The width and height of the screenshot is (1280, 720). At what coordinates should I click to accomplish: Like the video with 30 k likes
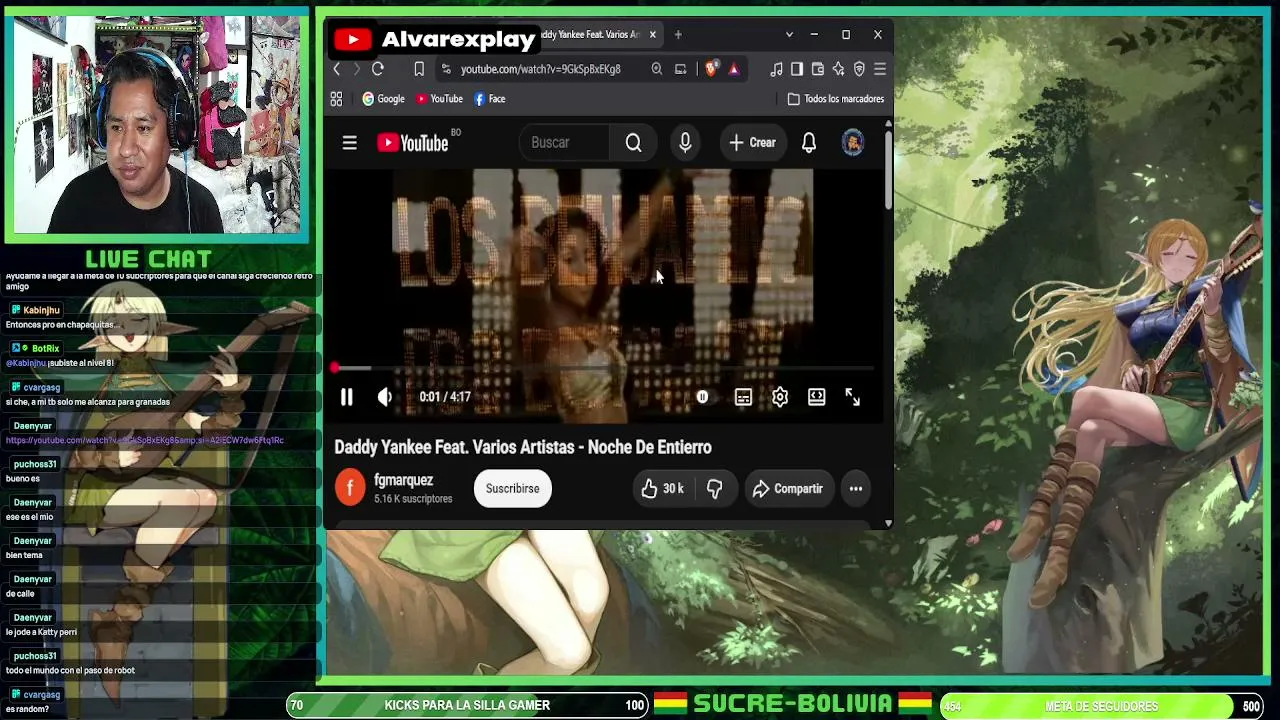(663, 488)
